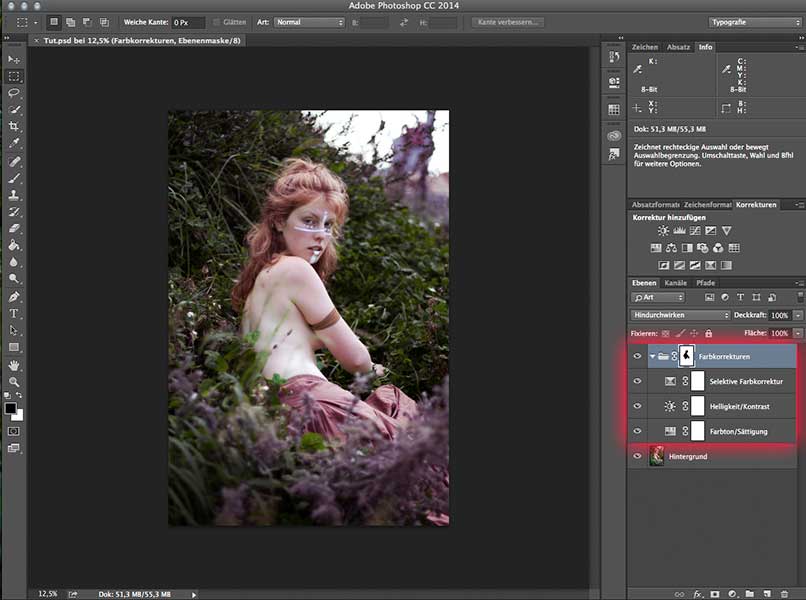The image size is (806, 600).
Task: Select the Move tool
Action: (x=14, y=59)
